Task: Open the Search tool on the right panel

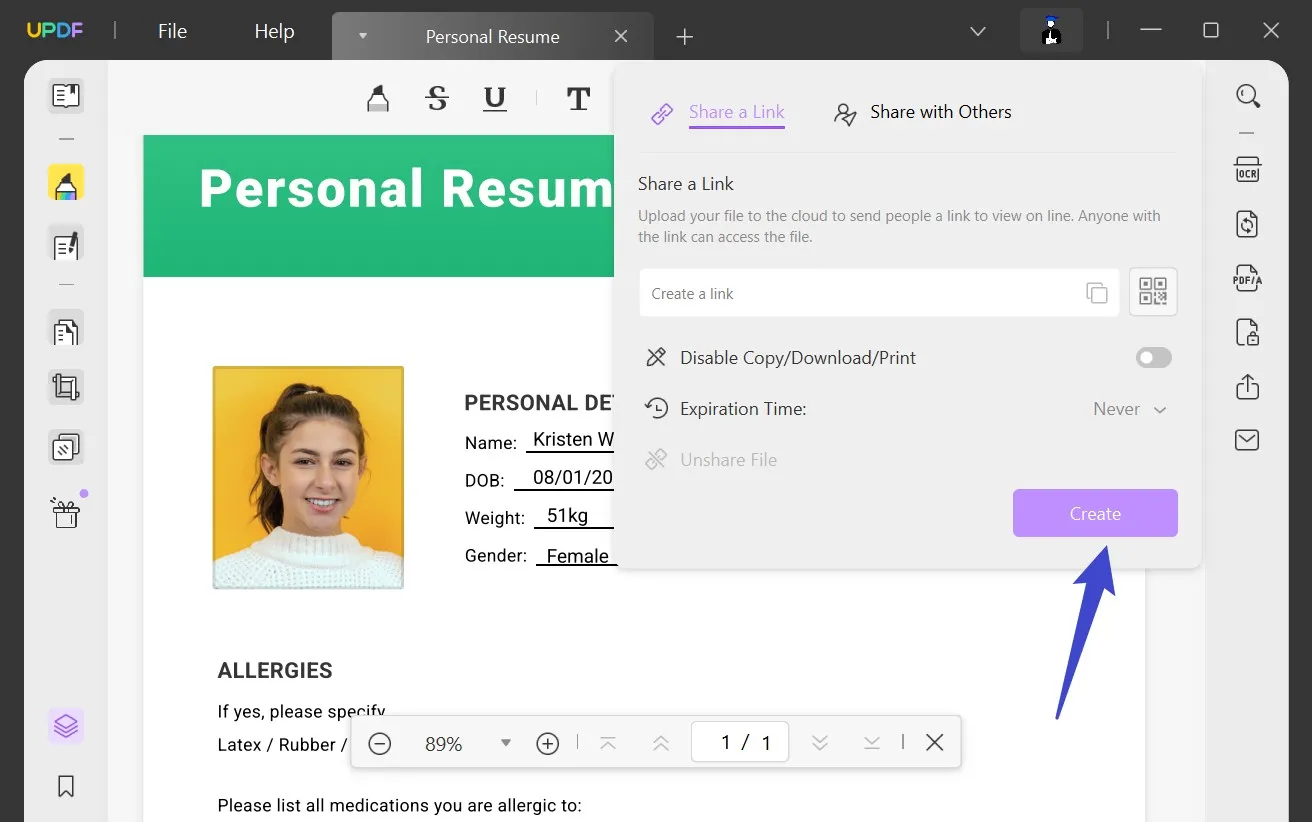Action: [x=1248, y=96]
